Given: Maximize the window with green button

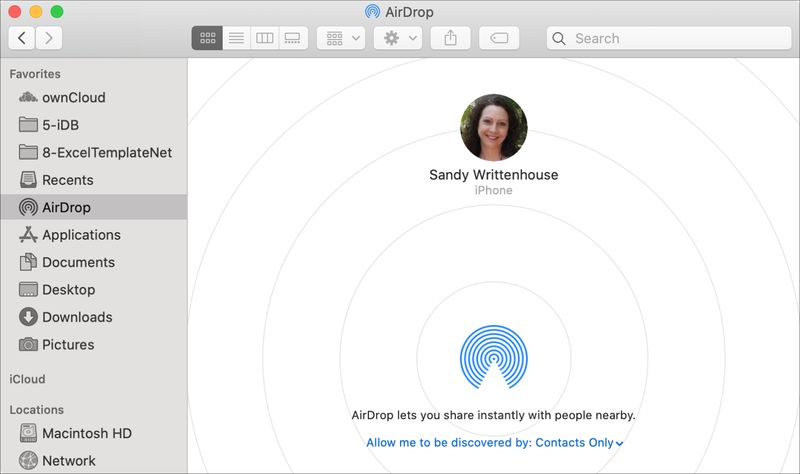Looking at the screenshot, I should tap(57, 11).
